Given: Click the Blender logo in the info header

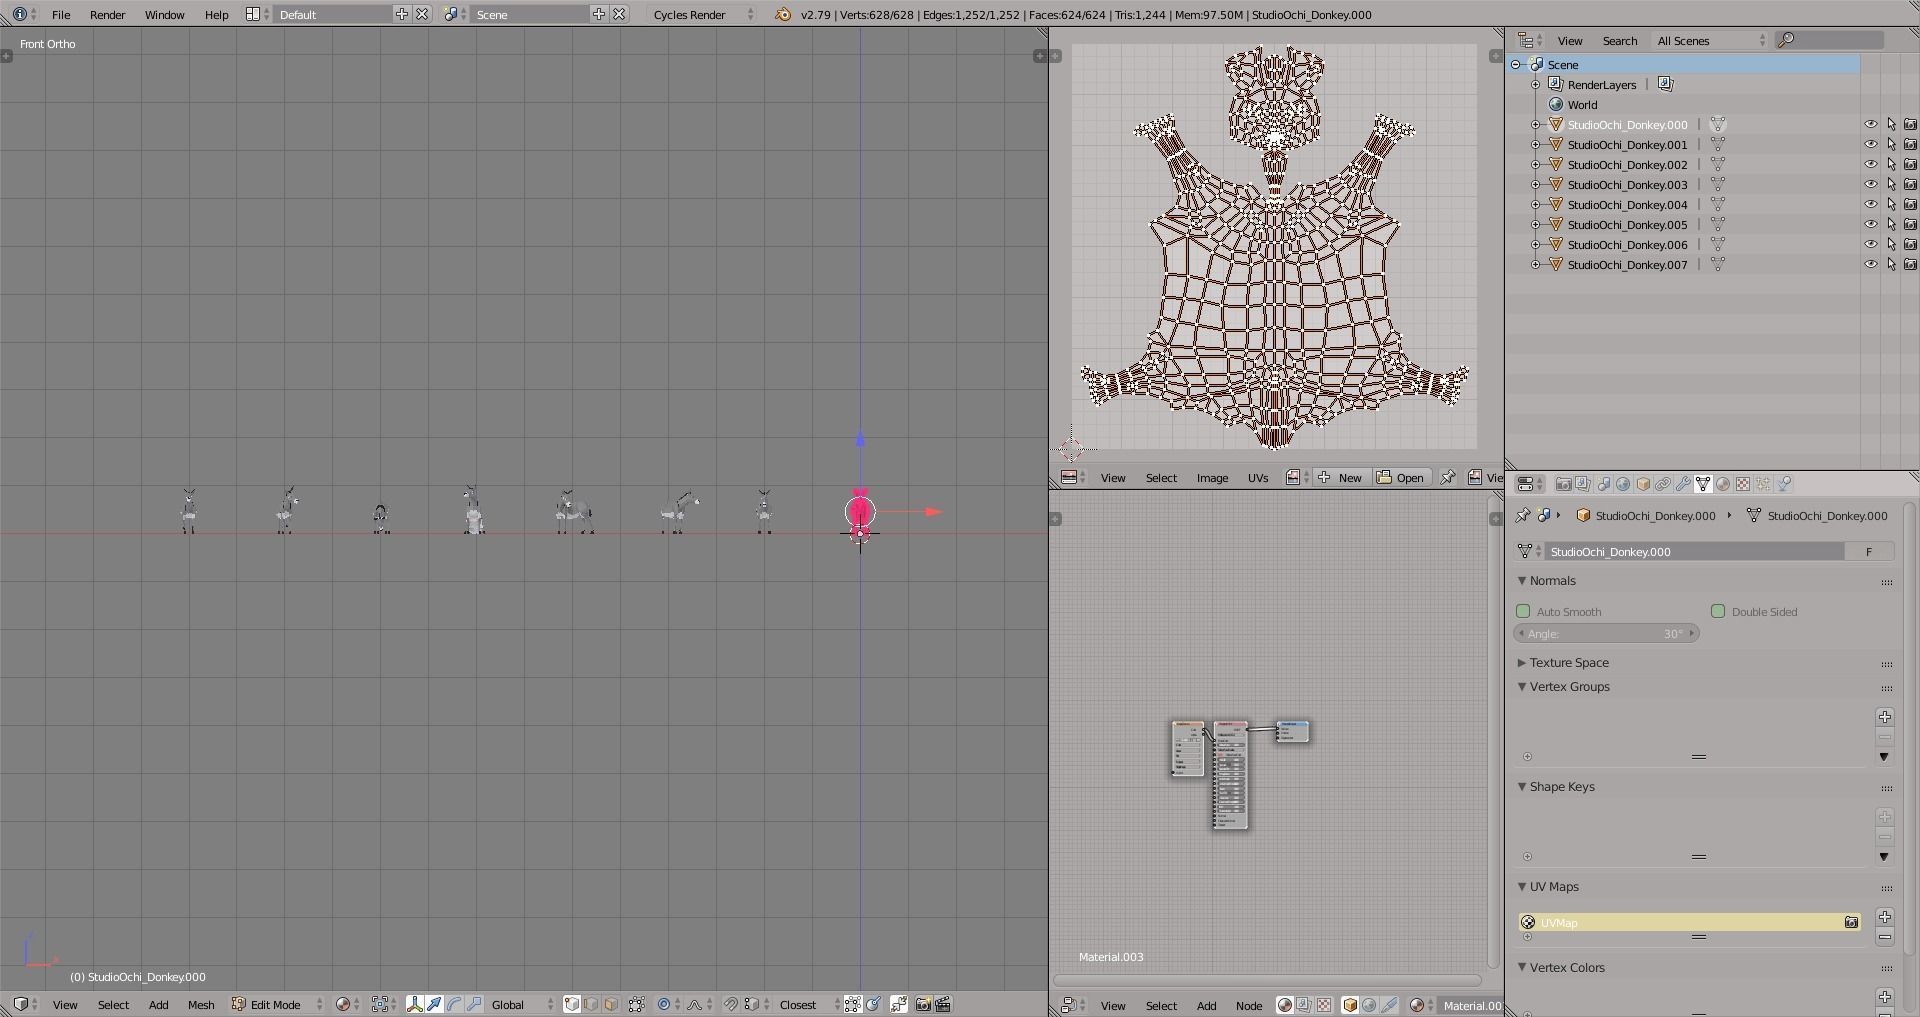Looking at the screenshot, I should tap(783, 14).
